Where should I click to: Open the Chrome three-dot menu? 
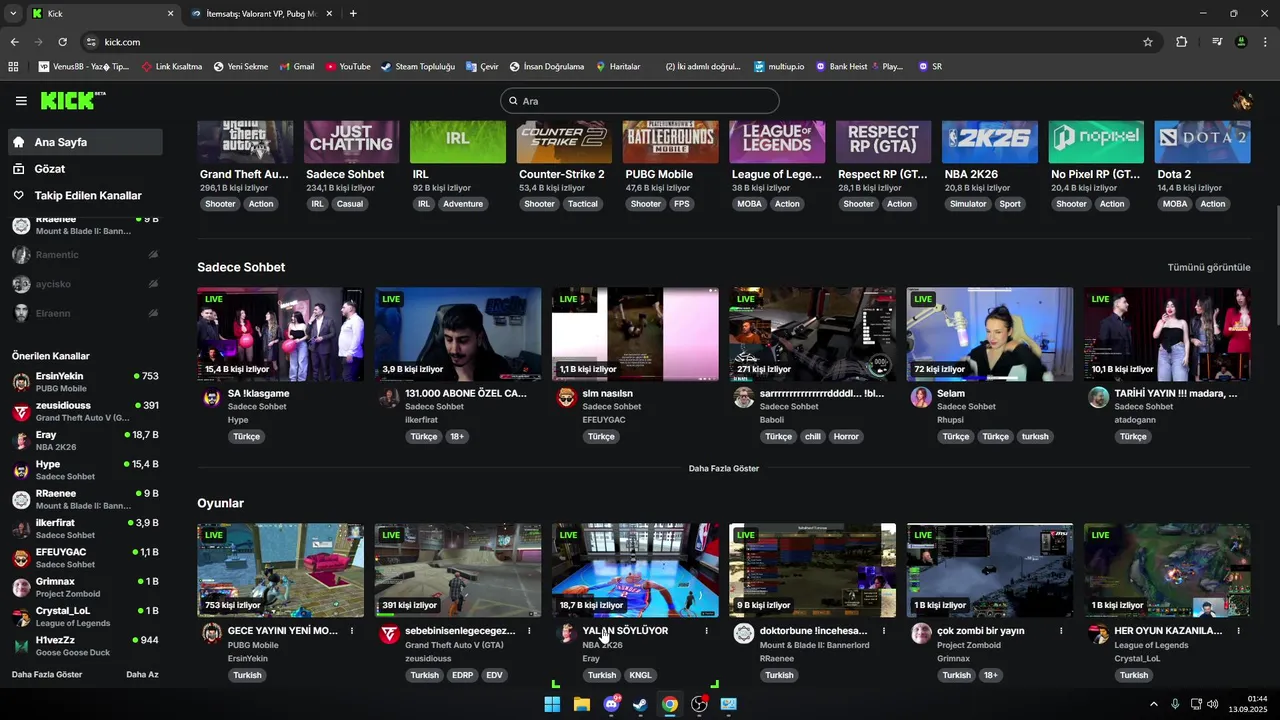click(x=1266, y=42)
